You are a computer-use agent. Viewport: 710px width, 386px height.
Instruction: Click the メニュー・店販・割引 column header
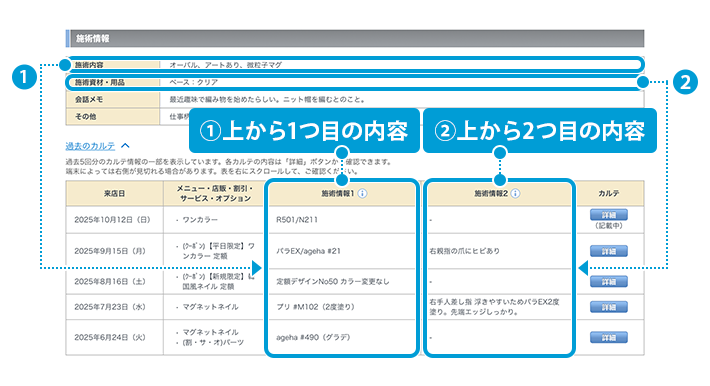click(215, 193)
